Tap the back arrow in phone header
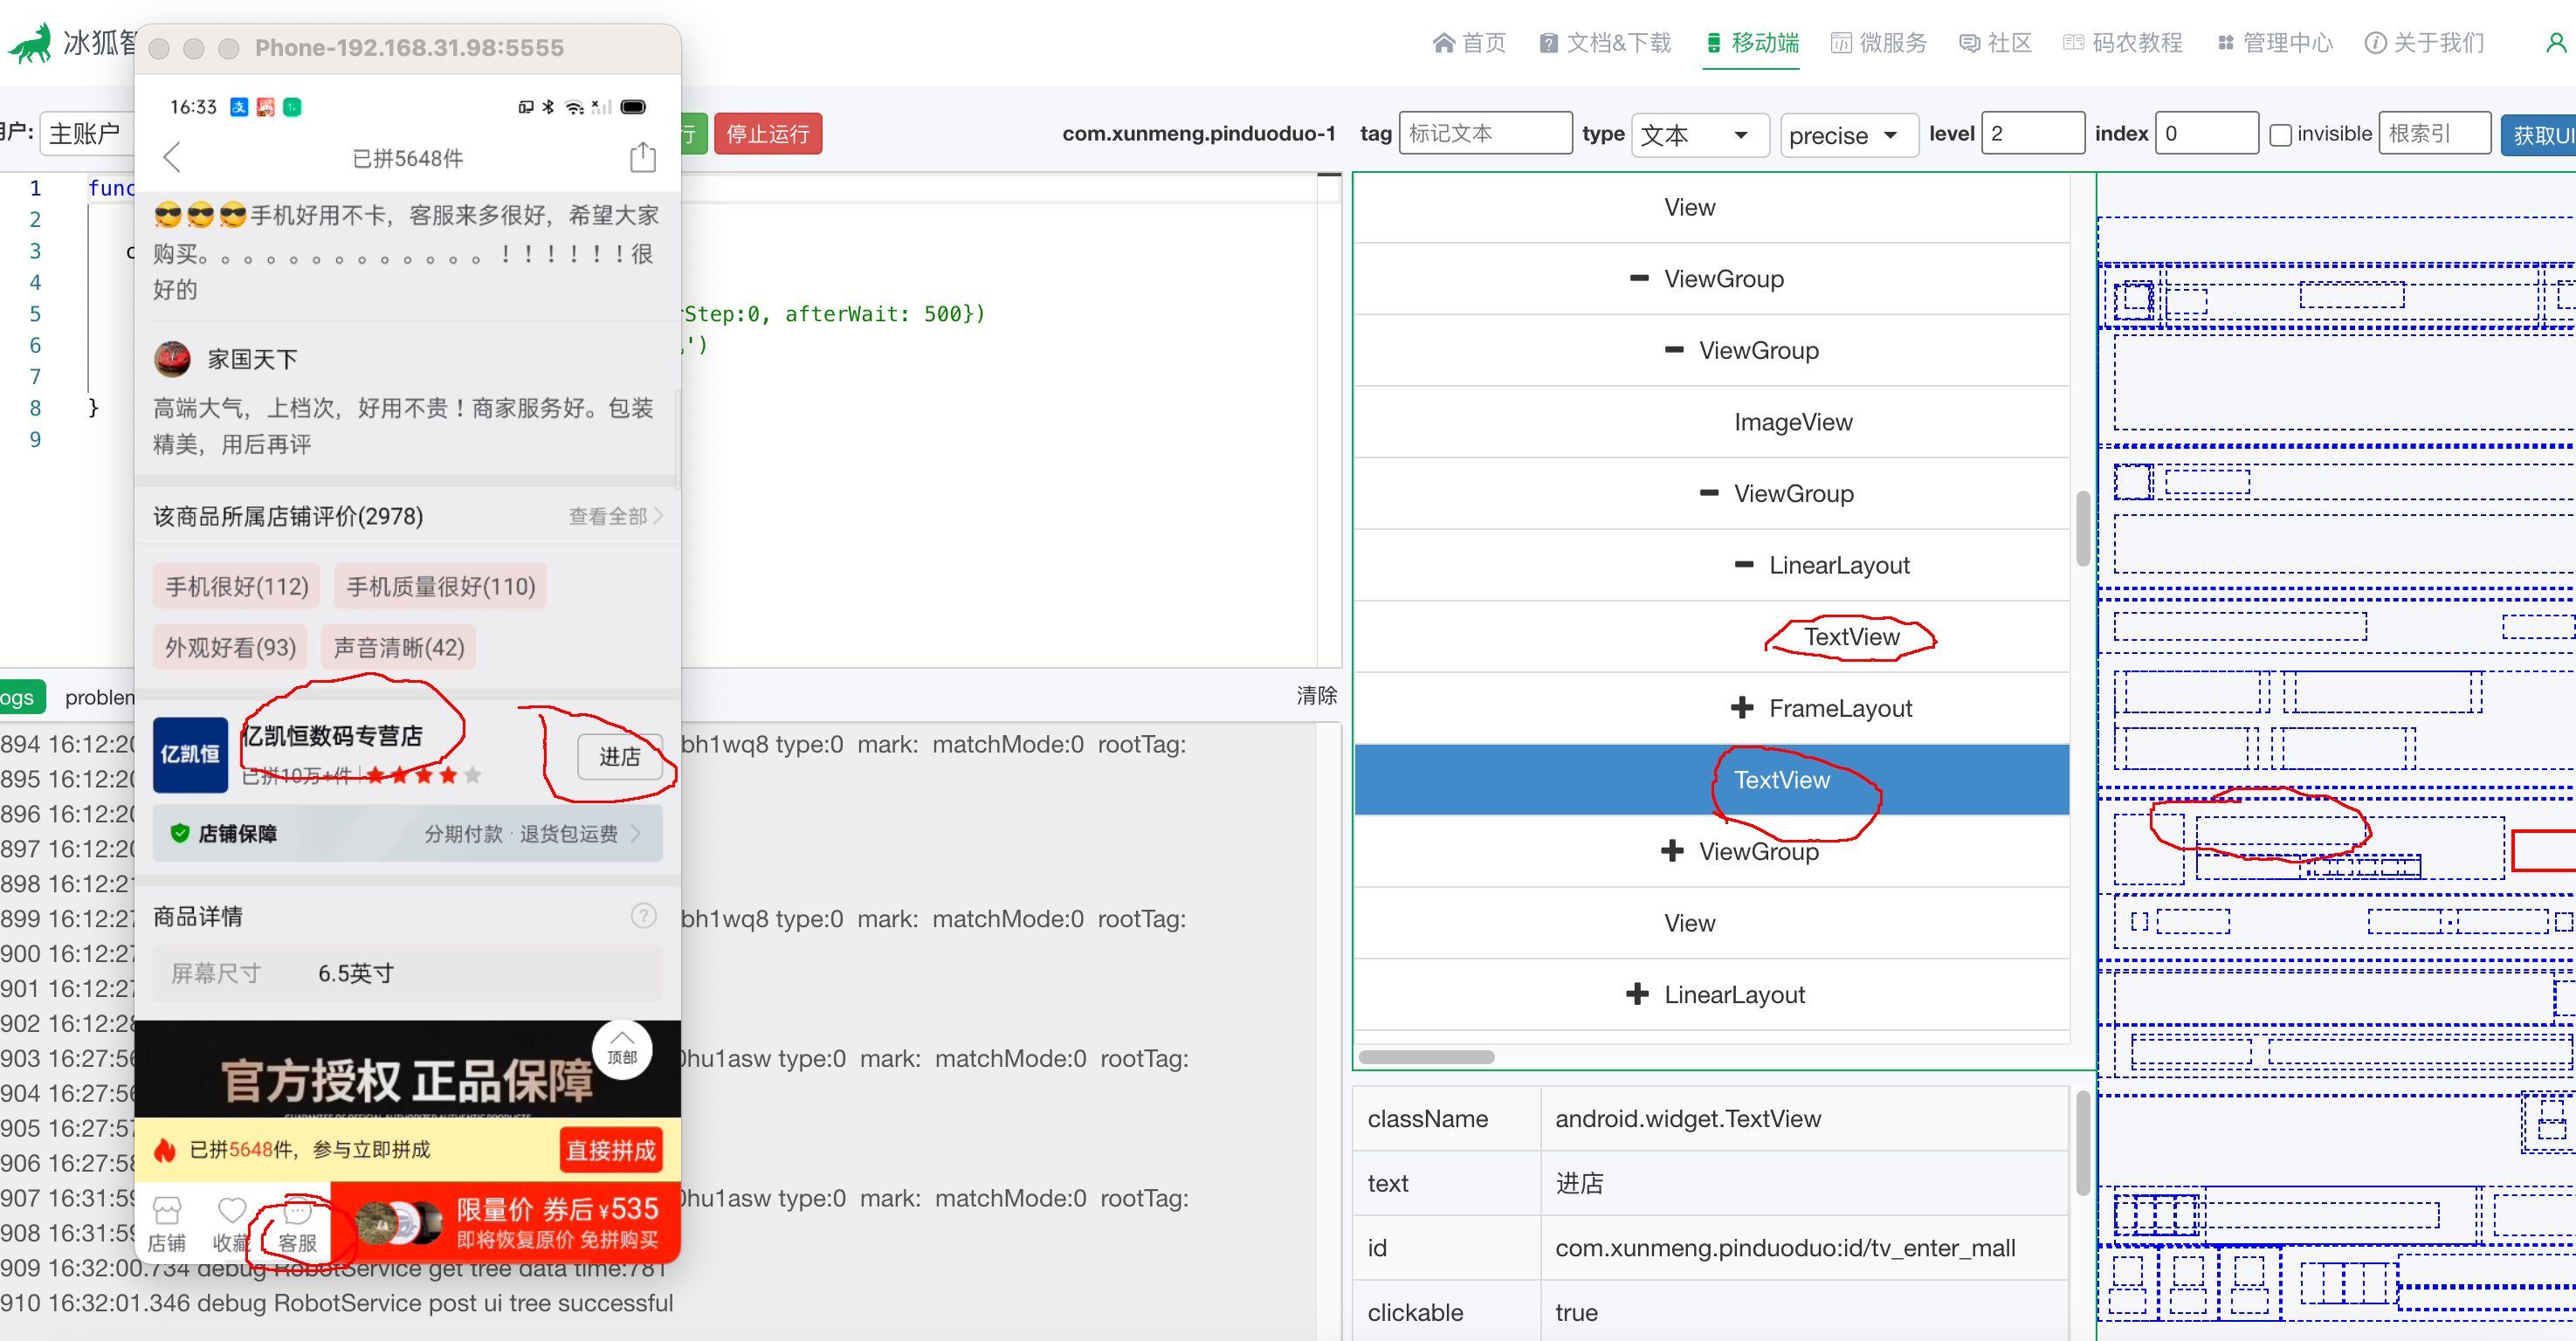 [x=172, y=157]
